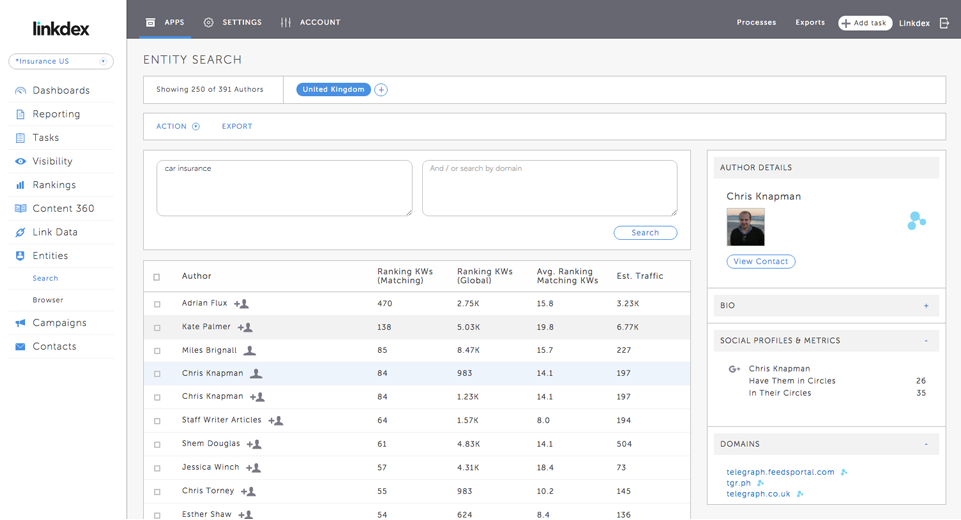The height and width of the screenshot is (520, 961).
Task: Open the ACTION dropdown menu
Action: click(178, 126)
